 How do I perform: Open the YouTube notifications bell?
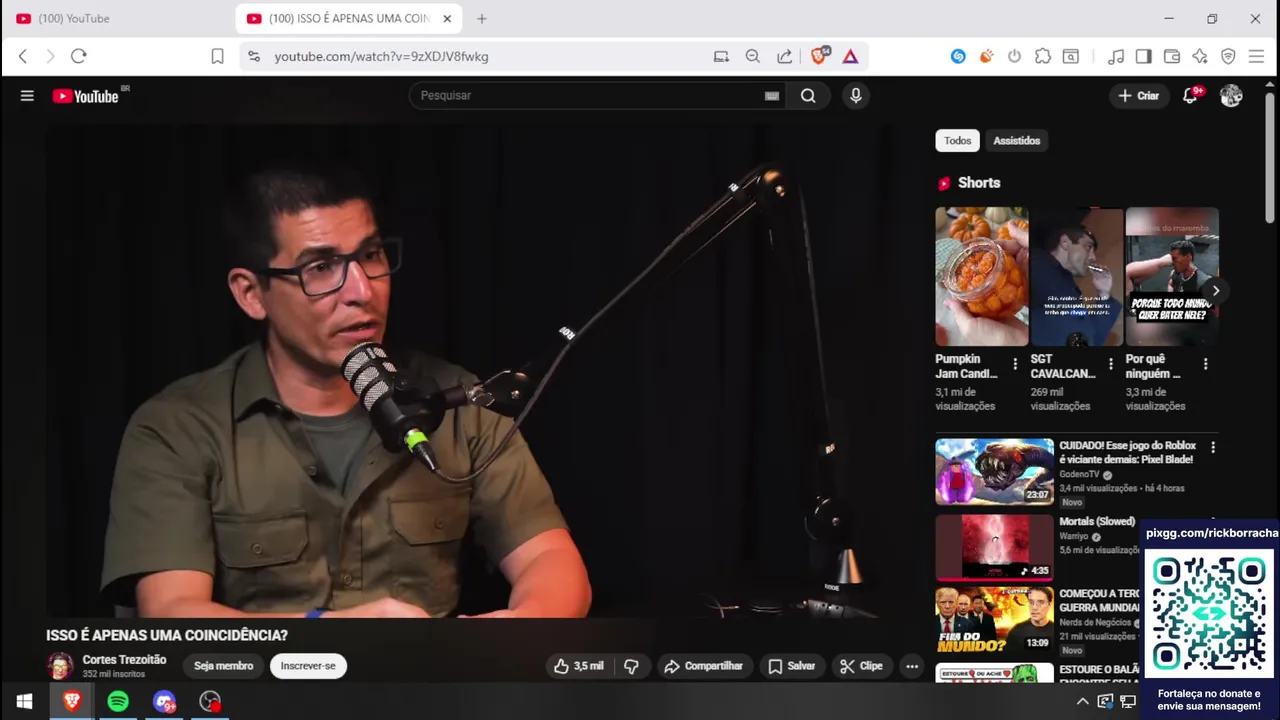point(1190,96)
